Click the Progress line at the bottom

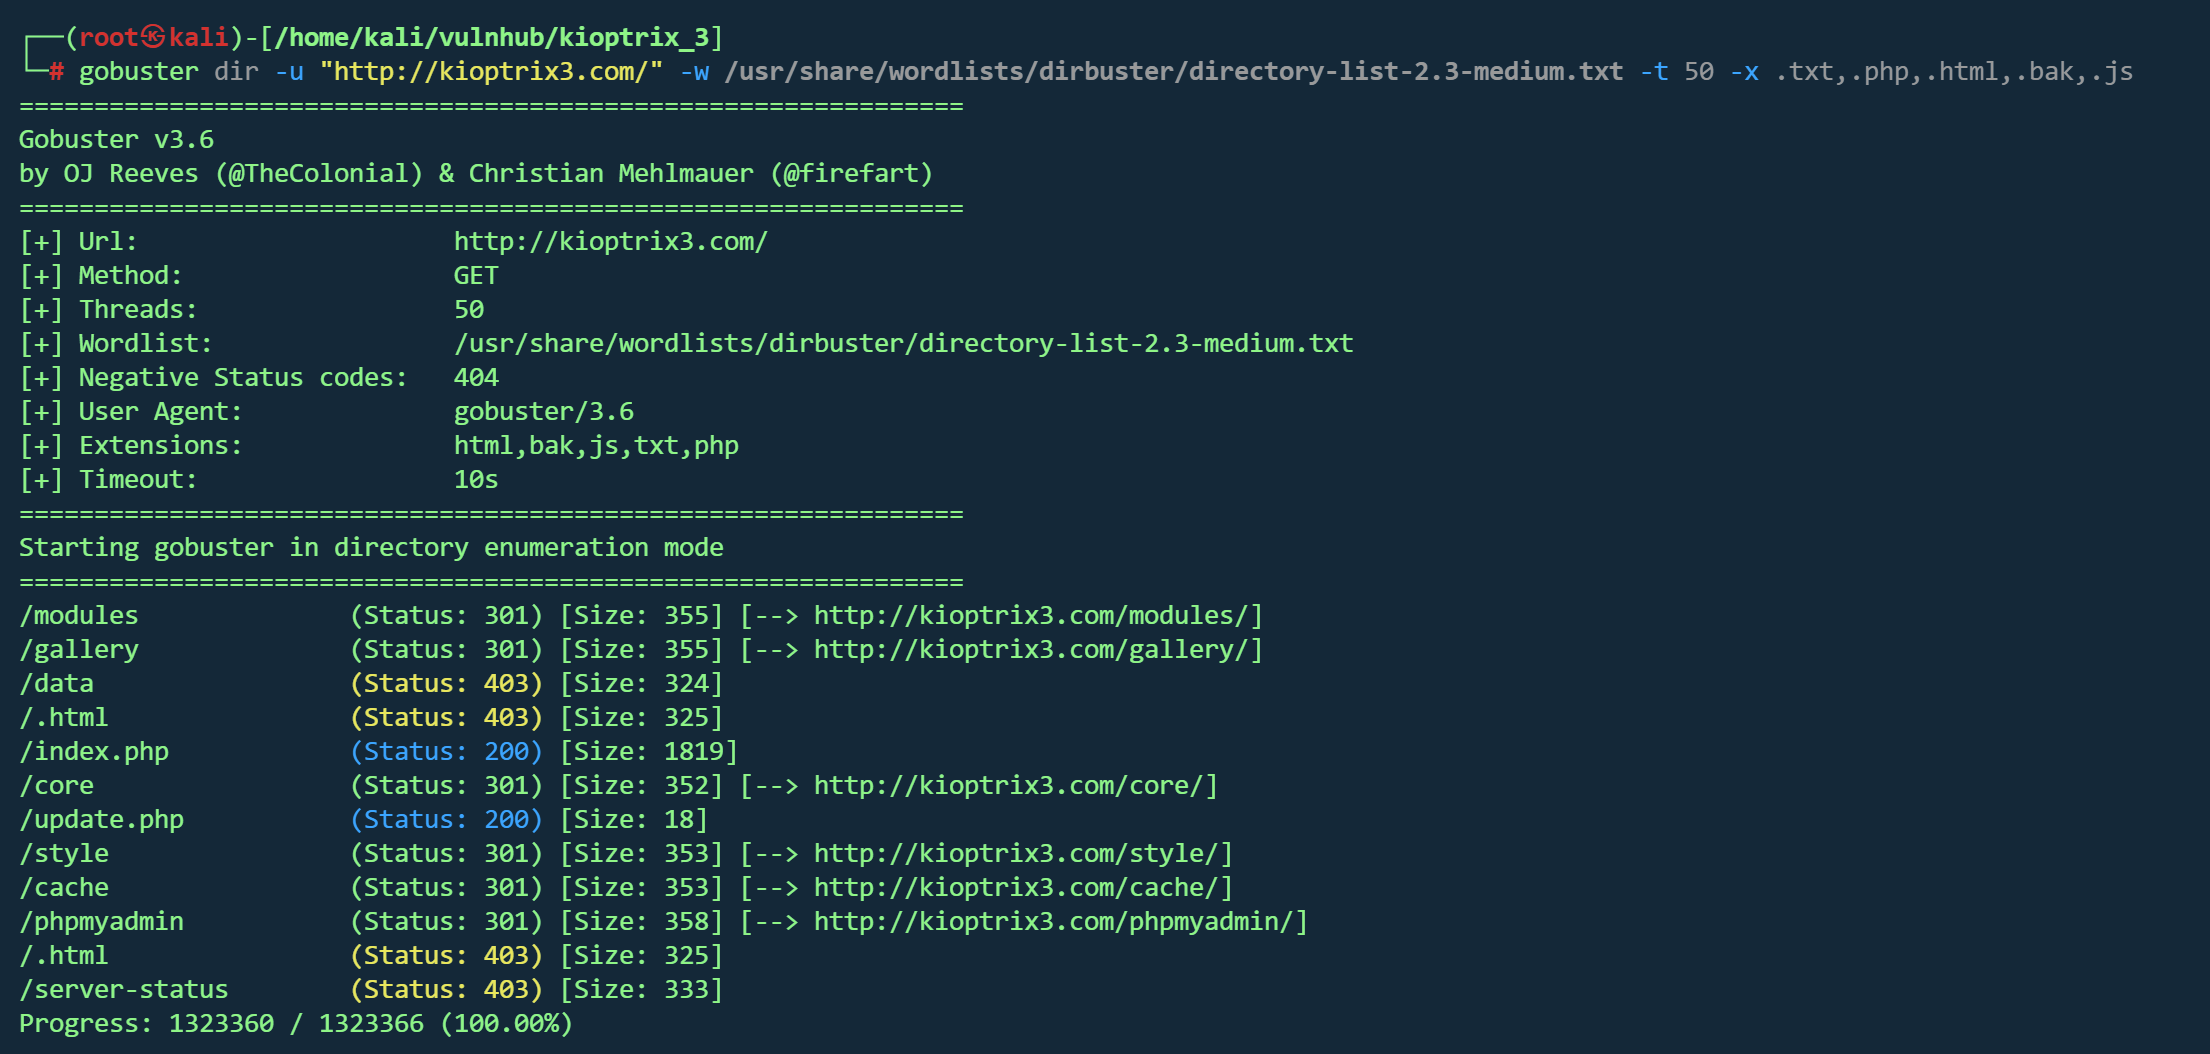click(295, 1023)
